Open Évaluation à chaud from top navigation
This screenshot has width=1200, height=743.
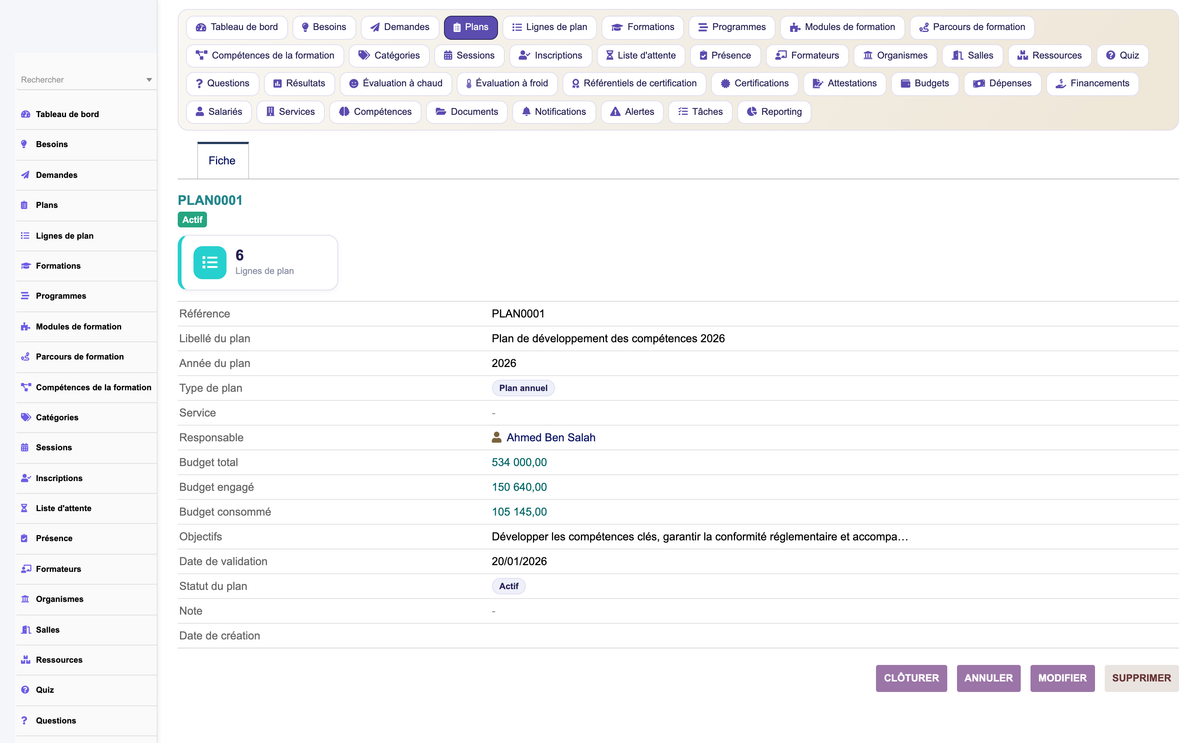[x=396, y=83]
